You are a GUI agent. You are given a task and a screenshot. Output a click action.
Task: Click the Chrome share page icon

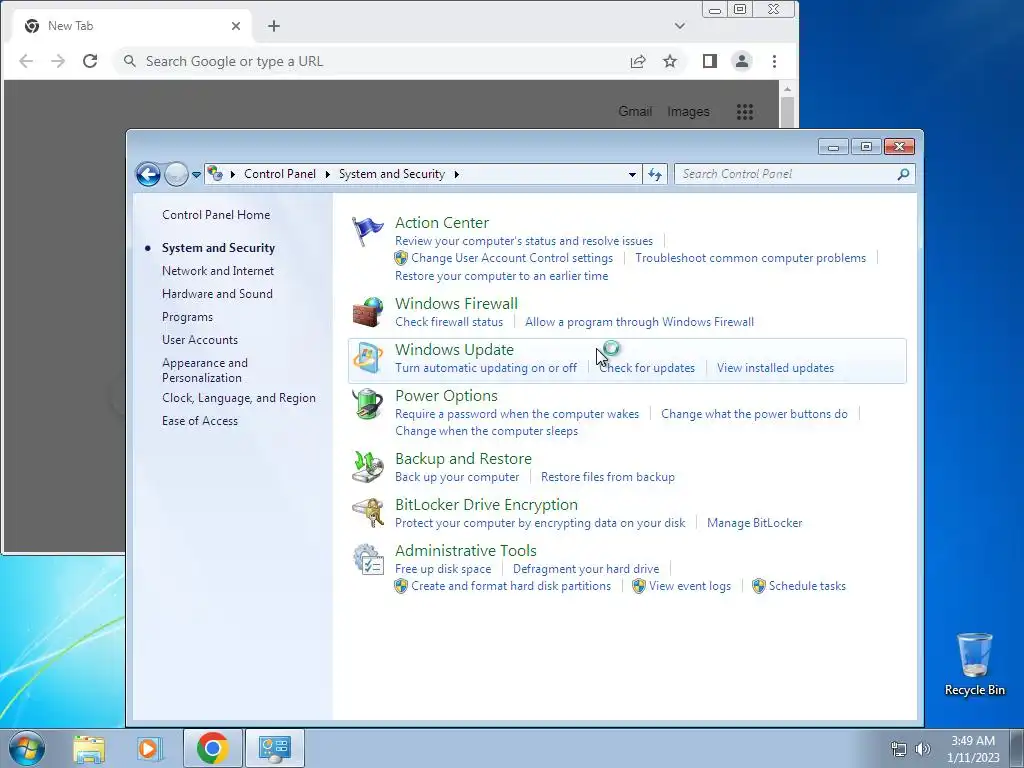pyautogui.click(x=638, y=61)
